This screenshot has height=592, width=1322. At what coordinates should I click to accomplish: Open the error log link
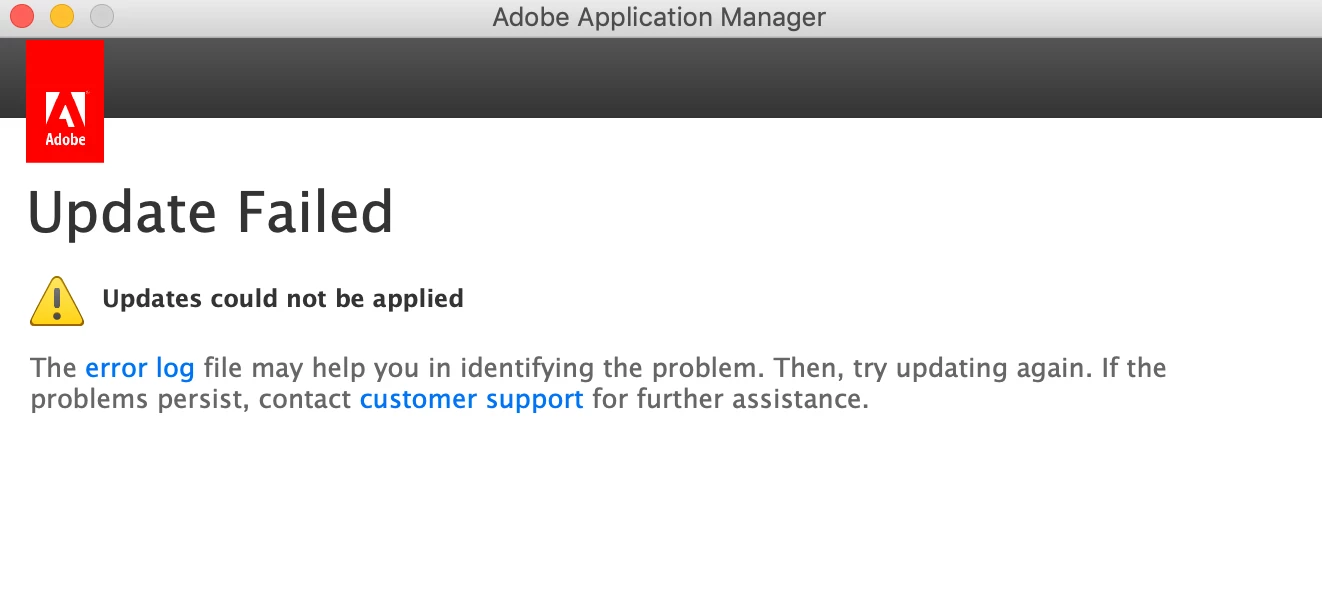(140, 368)
